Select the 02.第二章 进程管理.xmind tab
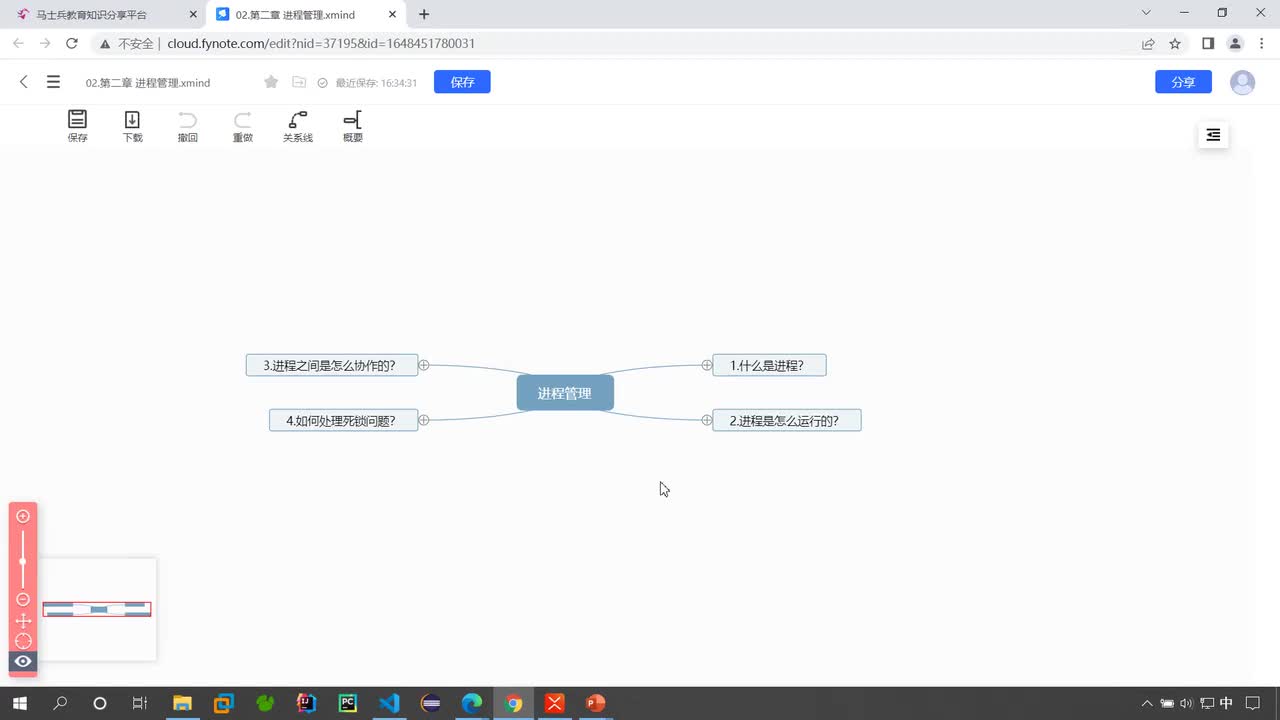 tap(307, 14)
